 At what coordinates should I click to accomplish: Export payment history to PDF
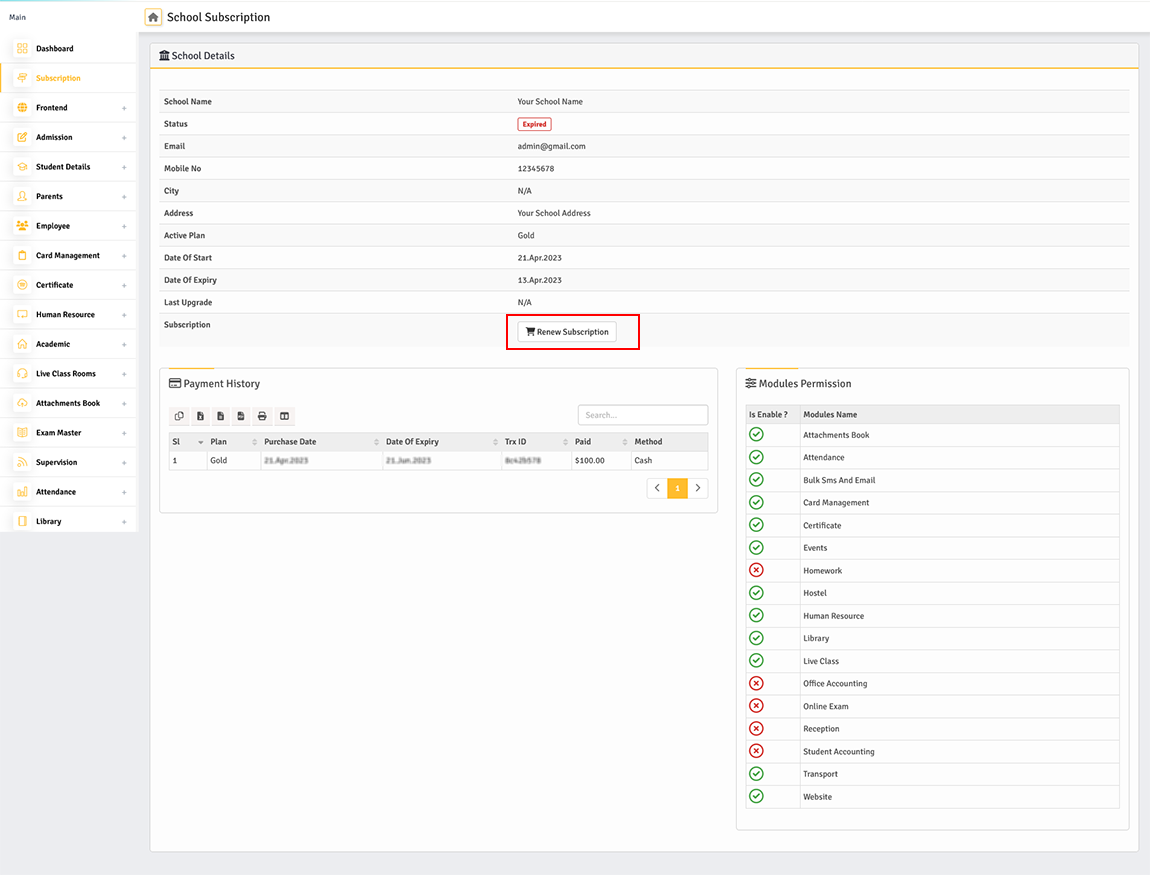(x=241, y=416)
